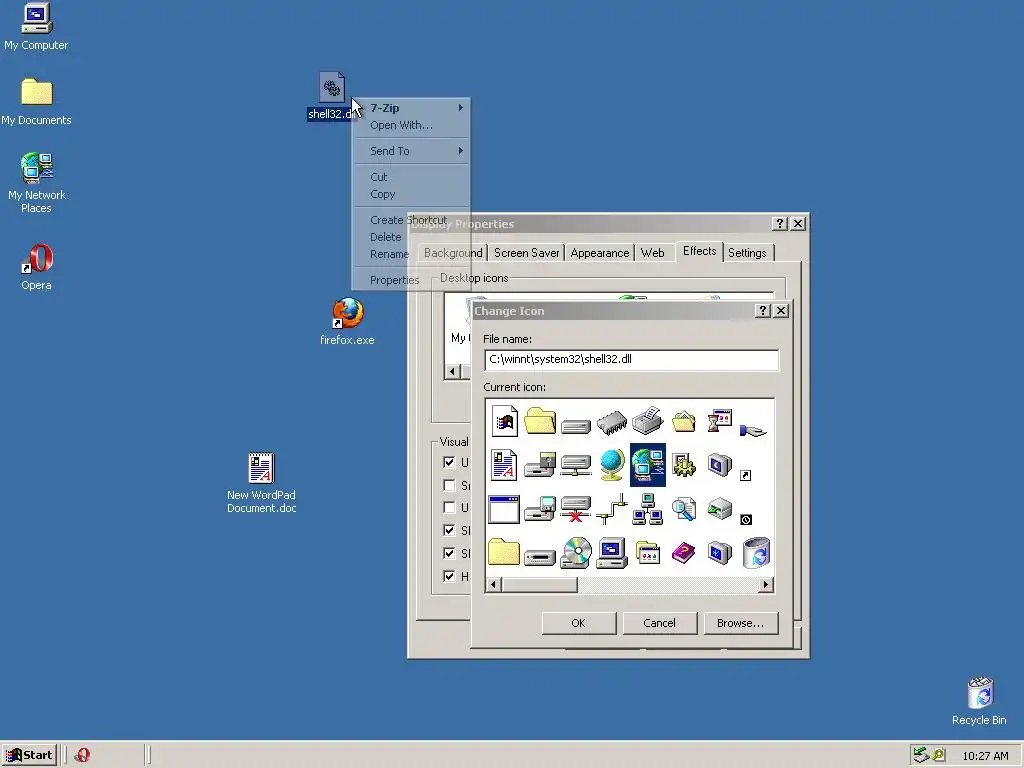This screenshot has width=1024, height=768.
Task: Toggle the unchecked checkbox labeled U
Action: click(449, 507)
